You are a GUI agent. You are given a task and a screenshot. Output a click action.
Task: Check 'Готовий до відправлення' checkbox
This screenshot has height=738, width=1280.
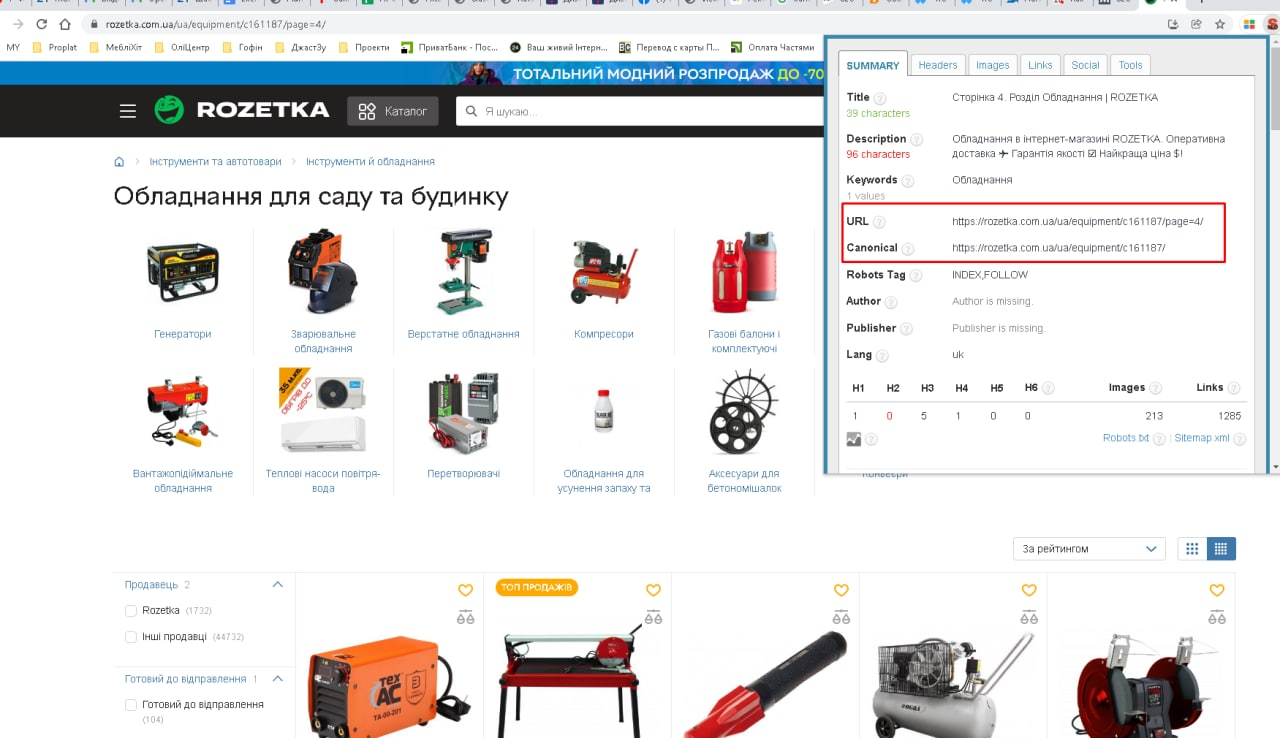coord(131,705)
